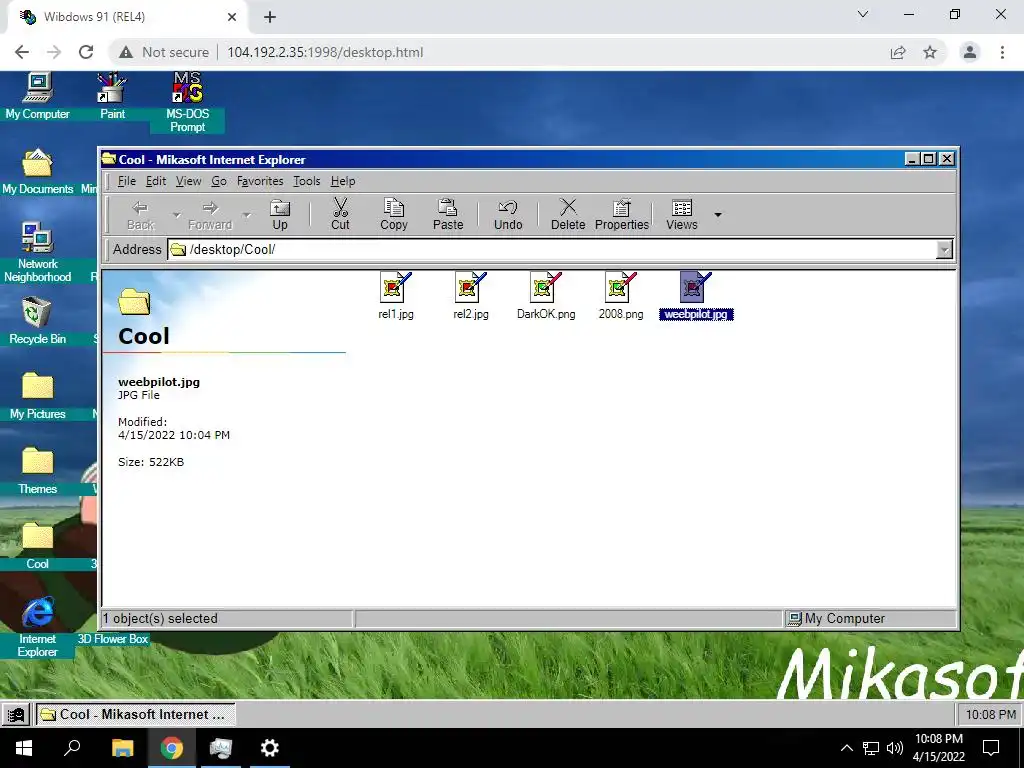Click '1 object(s) selected' status text

click(161, 618)
